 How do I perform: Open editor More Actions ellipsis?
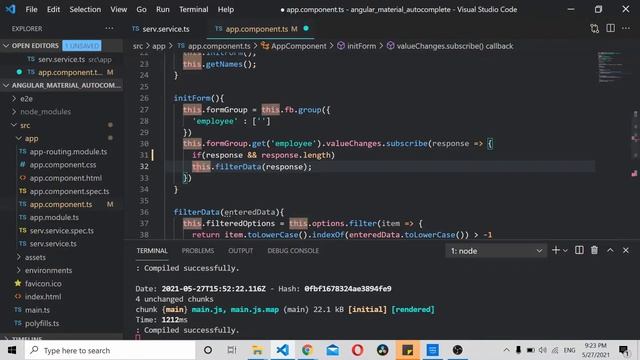(626, 28)
